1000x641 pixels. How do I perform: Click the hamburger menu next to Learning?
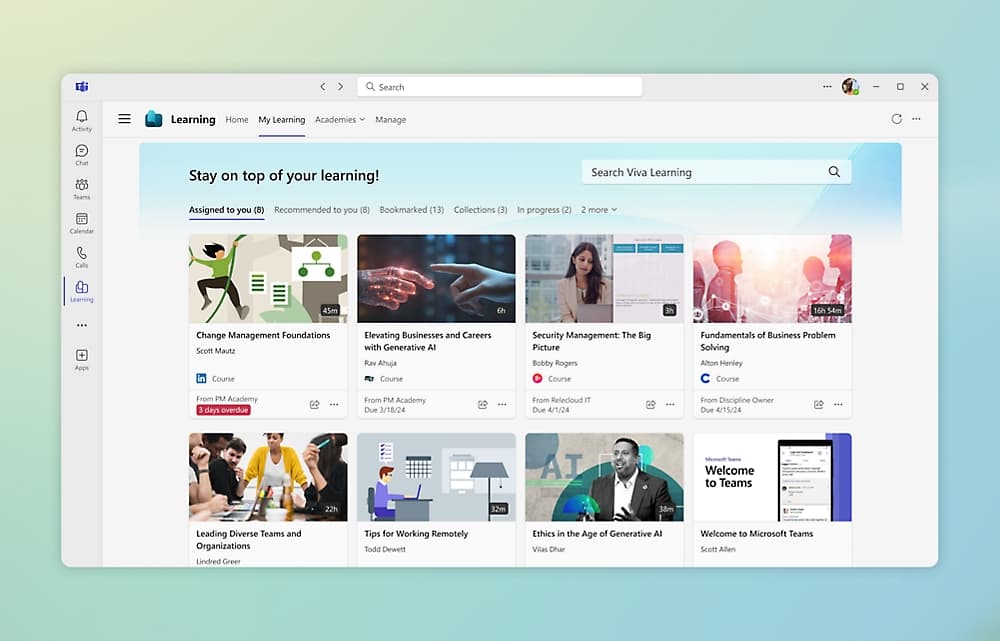coord(124,119)
